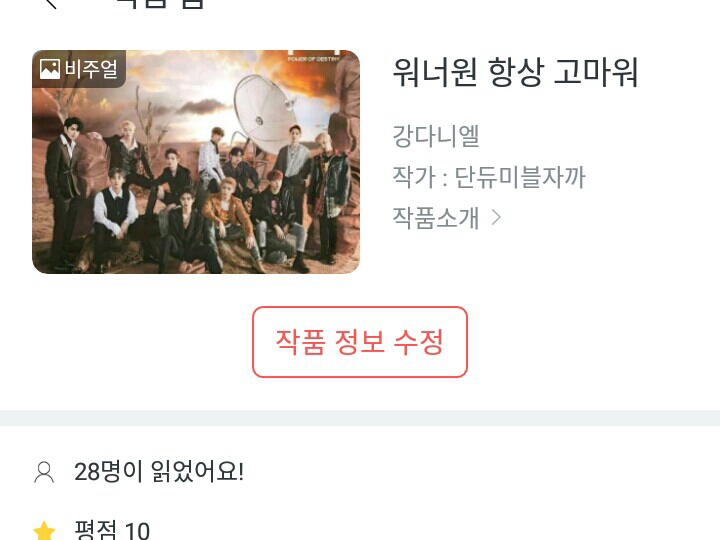The width and height of the screenshot is (720, 540).
Task: Tap the 작가 label before the author name
Action: (x=414, y=177)
